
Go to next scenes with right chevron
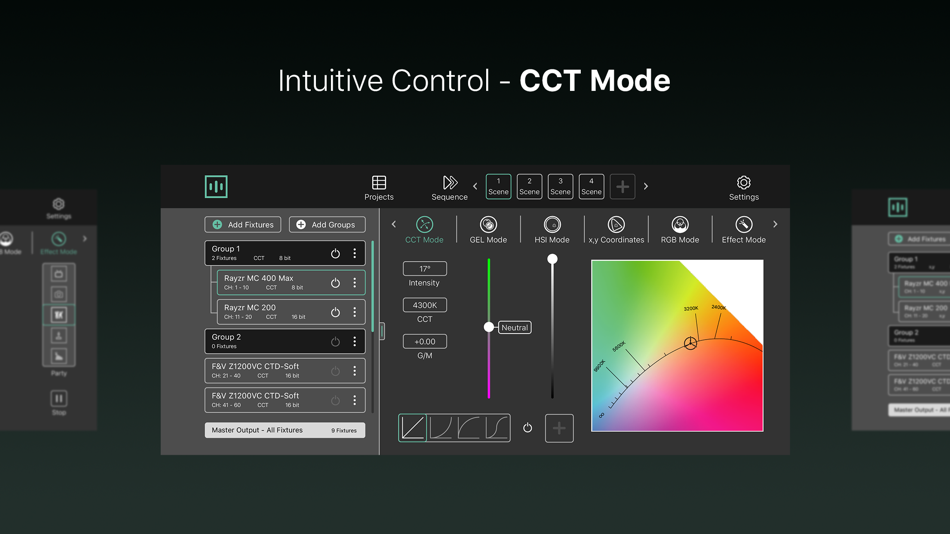645,187
